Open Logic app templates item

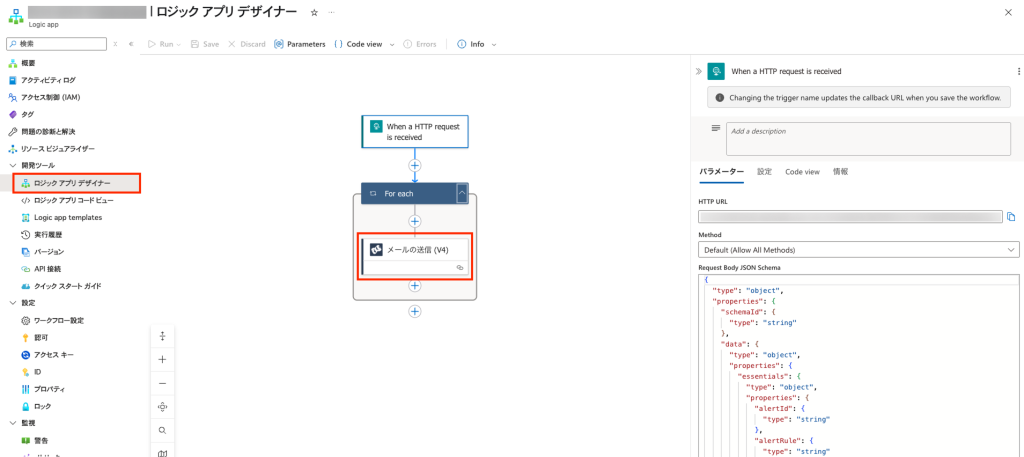point(68,217)
